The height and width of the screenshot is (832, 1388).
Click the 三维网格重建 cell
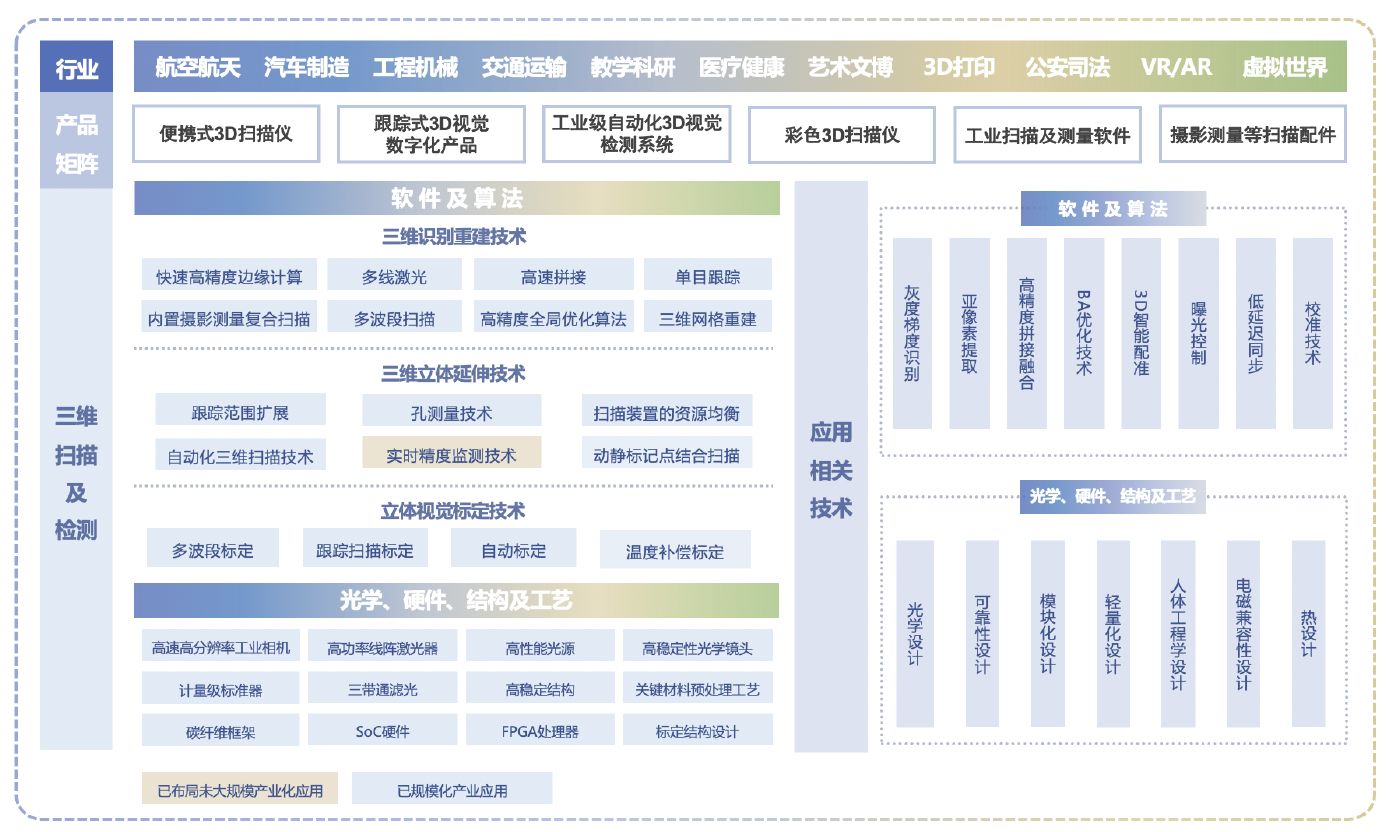[x=708, y=317]
